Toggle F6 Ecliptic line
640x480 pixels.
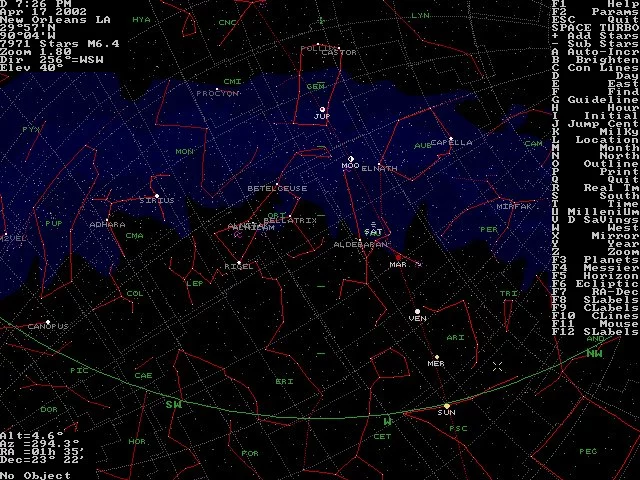click(596, 284)
